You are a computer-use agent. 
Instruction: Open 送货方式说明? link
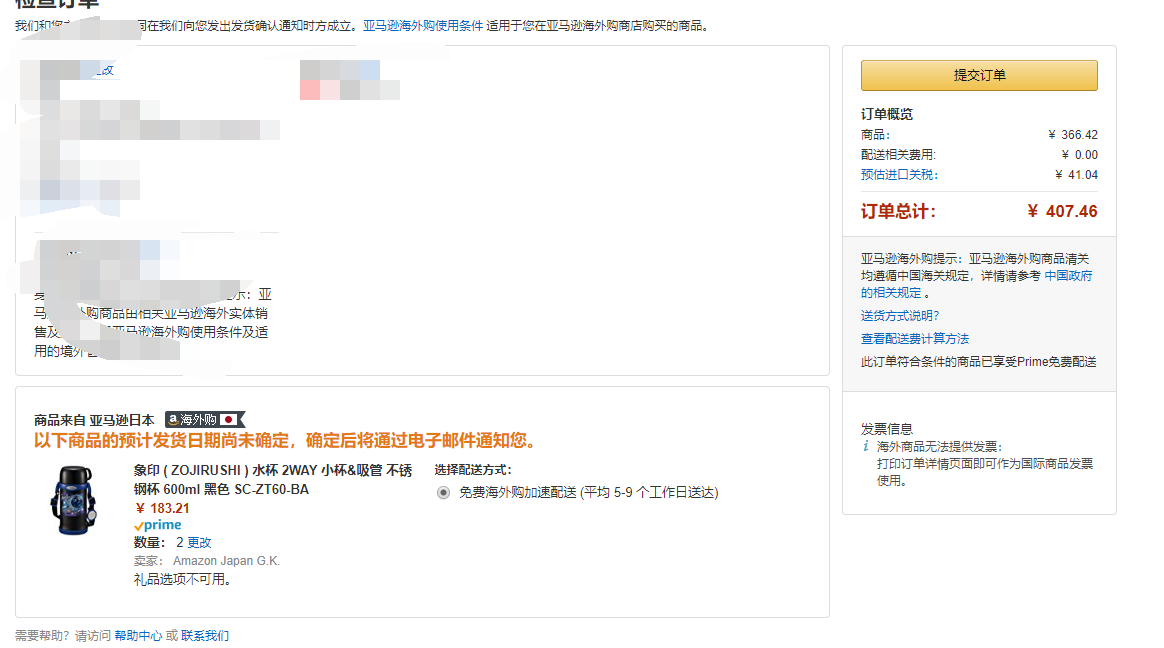pyautogui.click(x=900, y=316)
